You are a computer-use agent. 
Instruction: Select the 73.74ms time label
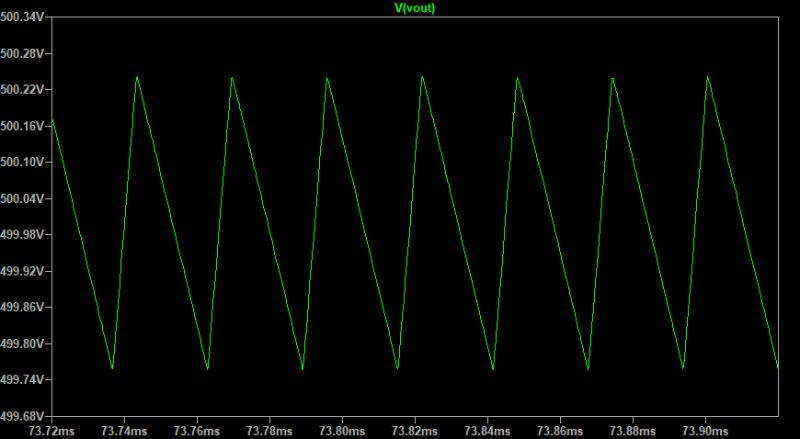click(x=124, y=431)
